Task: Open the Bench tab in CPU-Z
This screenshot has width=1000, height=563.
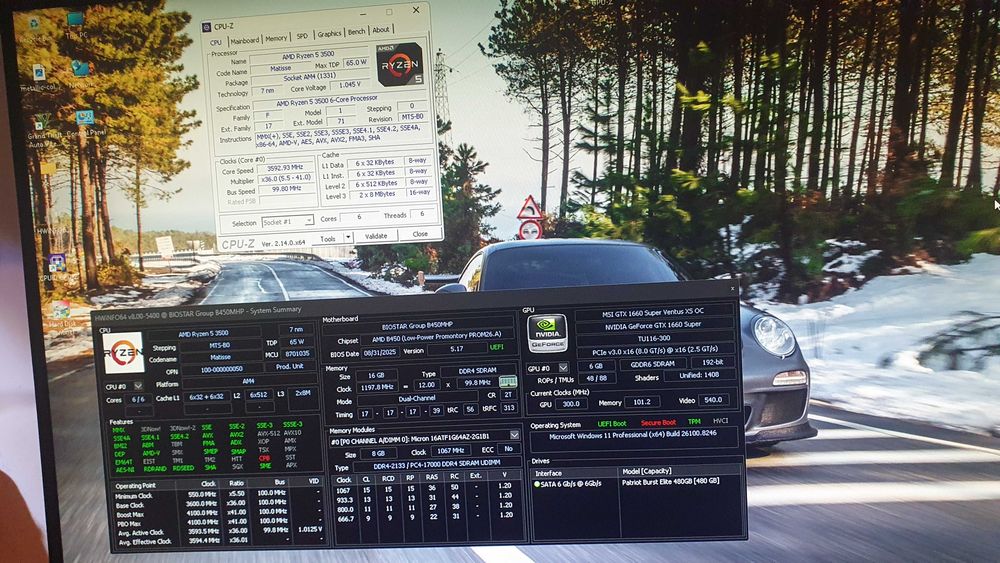Action: tap(357, 31)
